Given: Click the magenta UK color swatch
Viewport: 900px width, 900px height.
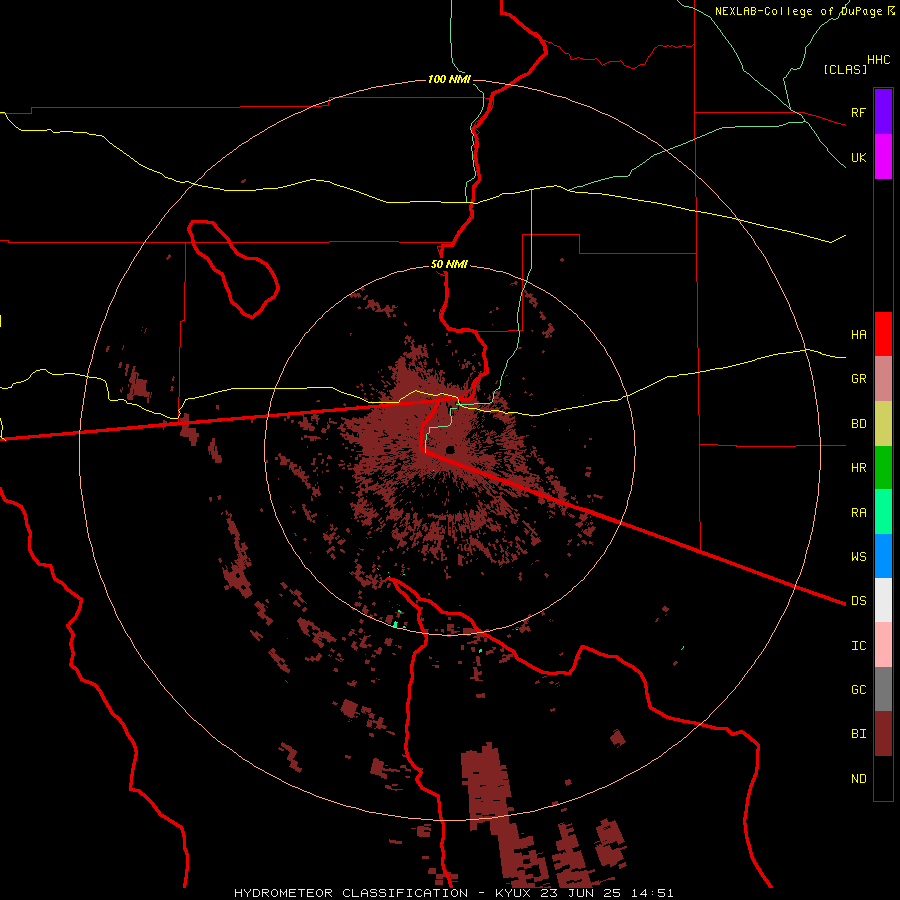Looking at the screenshot, I should tap(883, 157).
